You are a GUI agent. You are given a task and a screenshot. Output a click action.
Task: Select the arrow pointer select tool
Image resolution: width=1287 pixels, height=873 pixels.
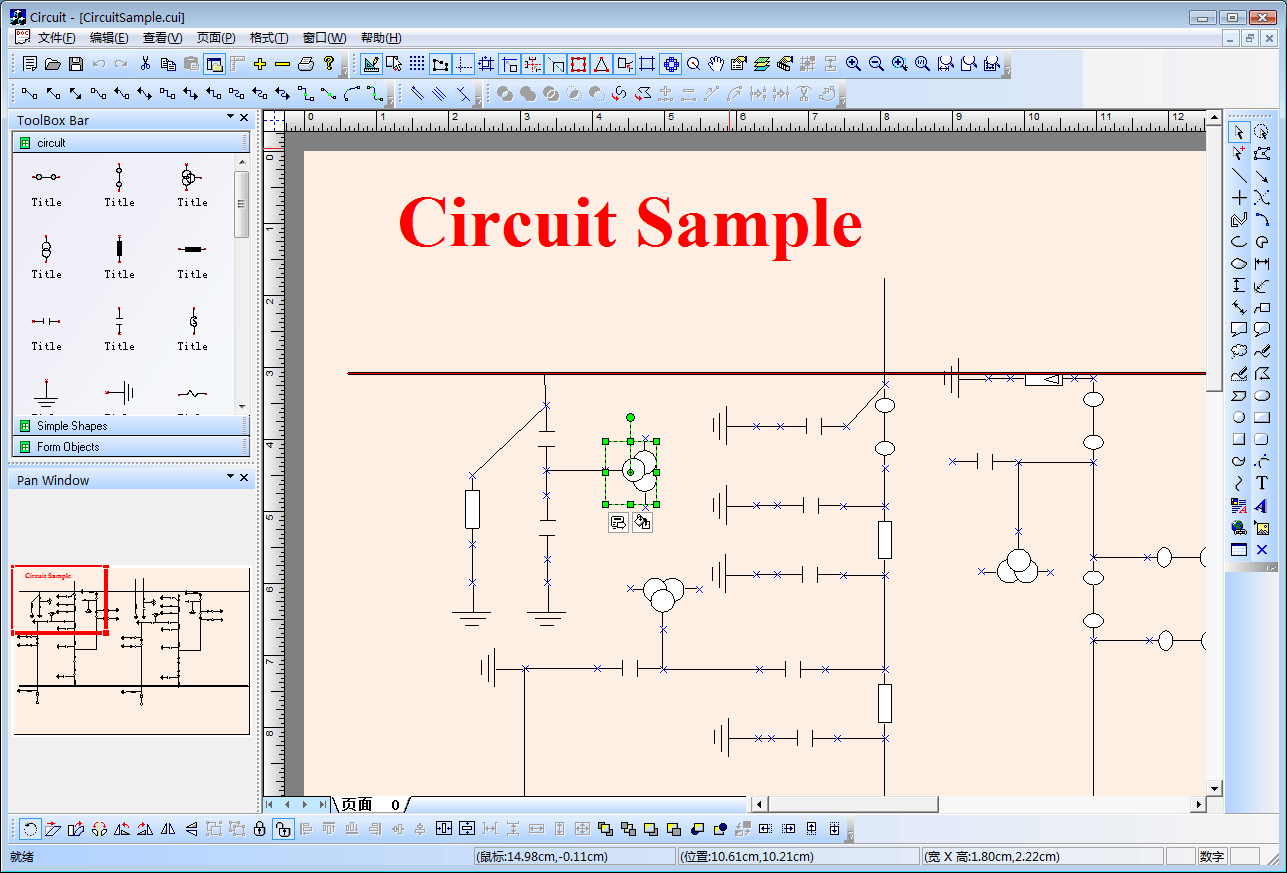click(1238, 132)
